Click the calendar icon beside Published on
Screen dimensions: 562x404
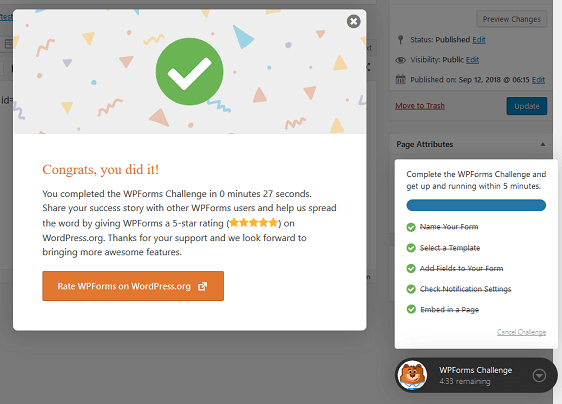(400, 79)
